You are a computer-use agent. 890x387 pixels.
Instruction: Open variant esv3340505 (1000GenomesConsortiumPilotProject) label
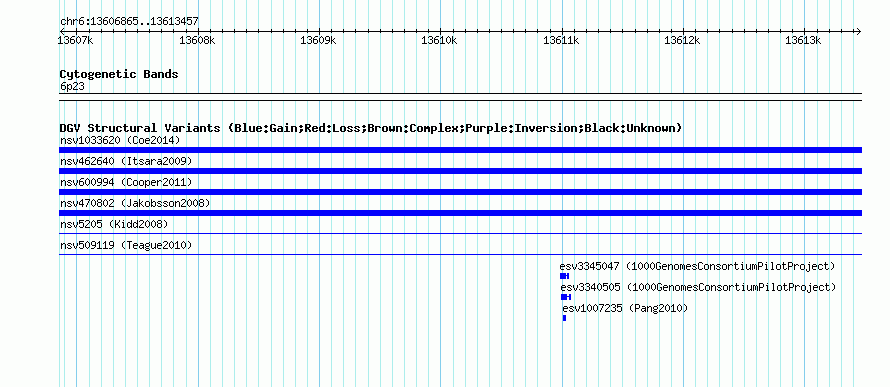tap(698, 287)
